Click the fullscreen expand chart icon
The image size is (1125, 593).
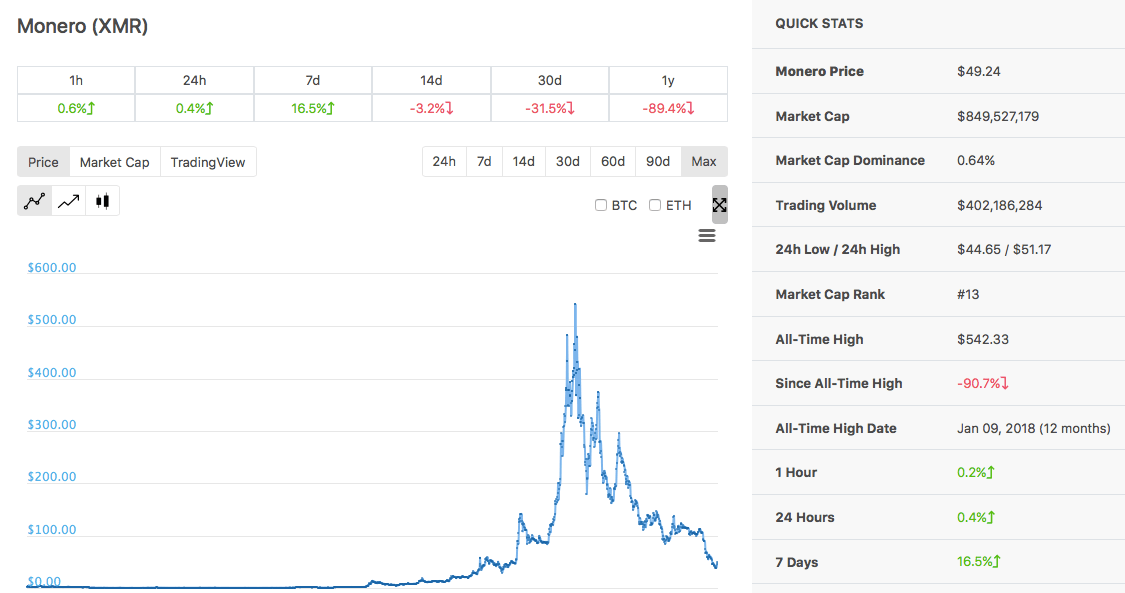pos(719,205)
